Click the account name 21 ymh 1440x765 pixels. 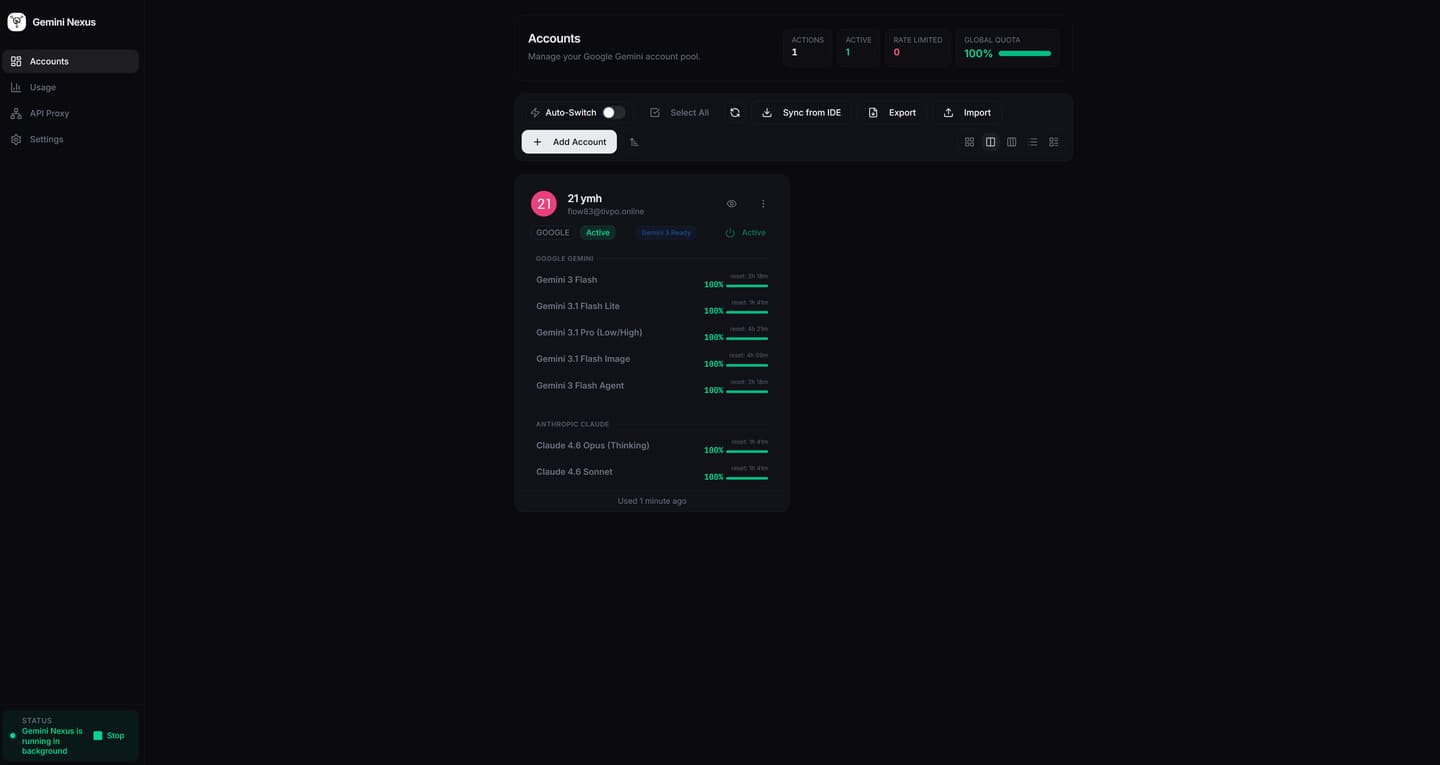tap(585, 198)
